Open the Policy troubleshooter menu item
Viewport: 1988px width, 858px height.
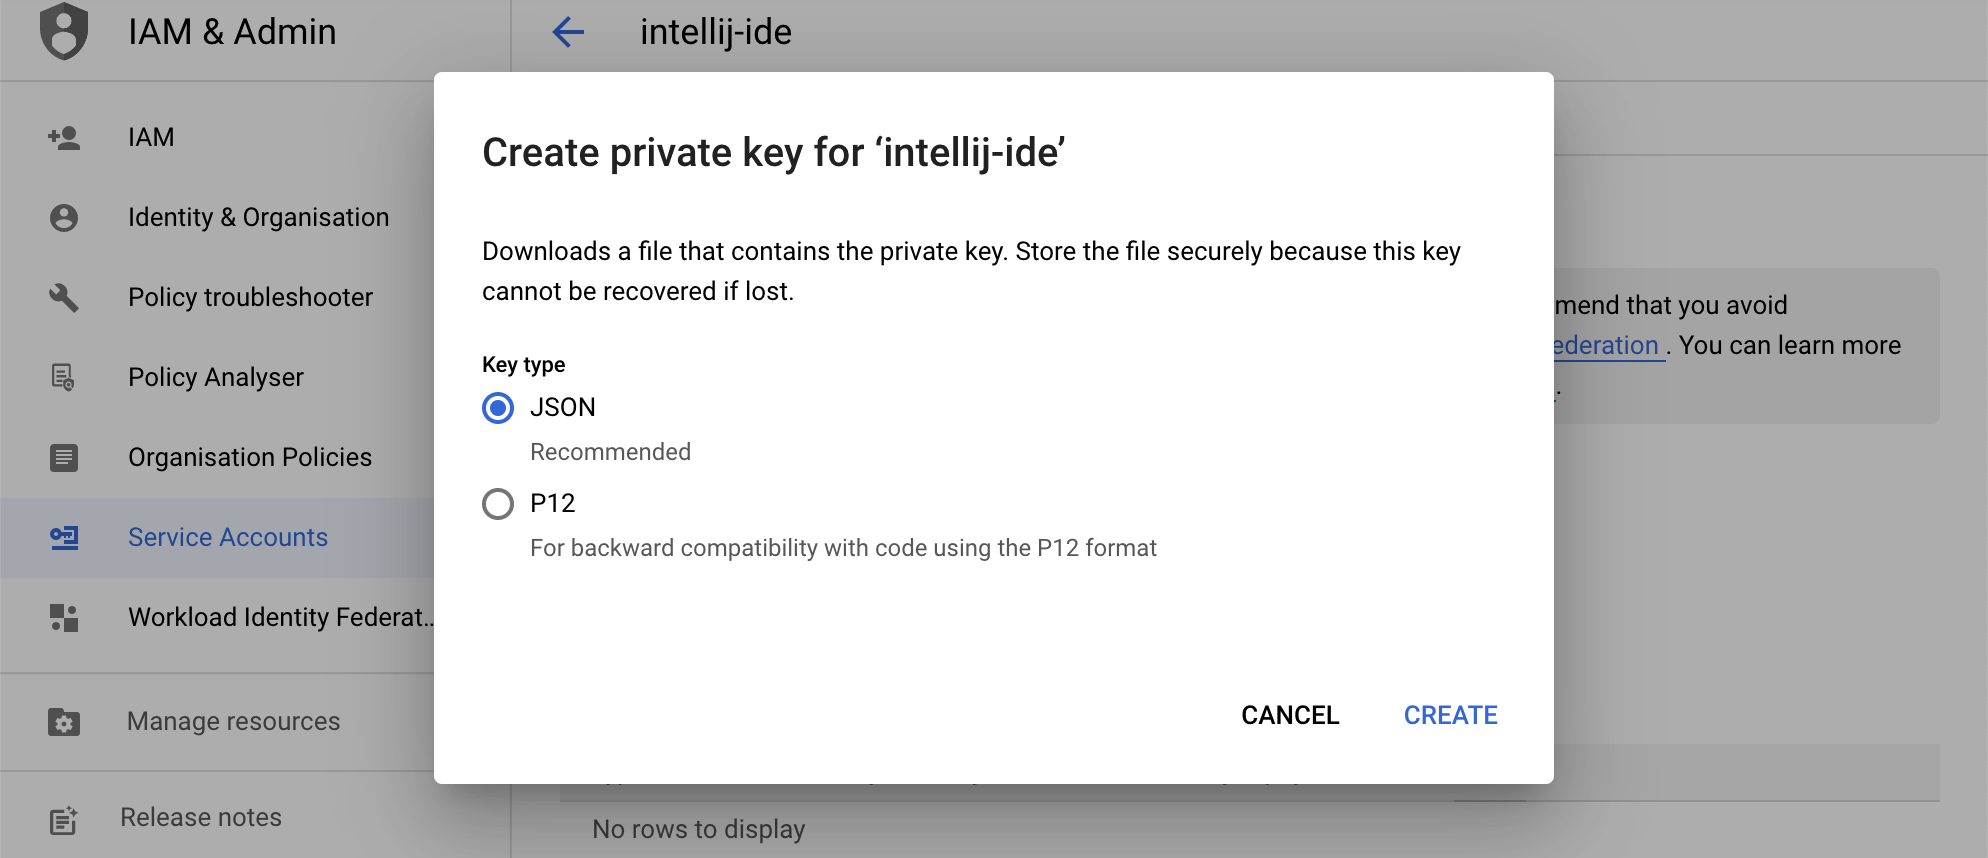tap(250, 298)
